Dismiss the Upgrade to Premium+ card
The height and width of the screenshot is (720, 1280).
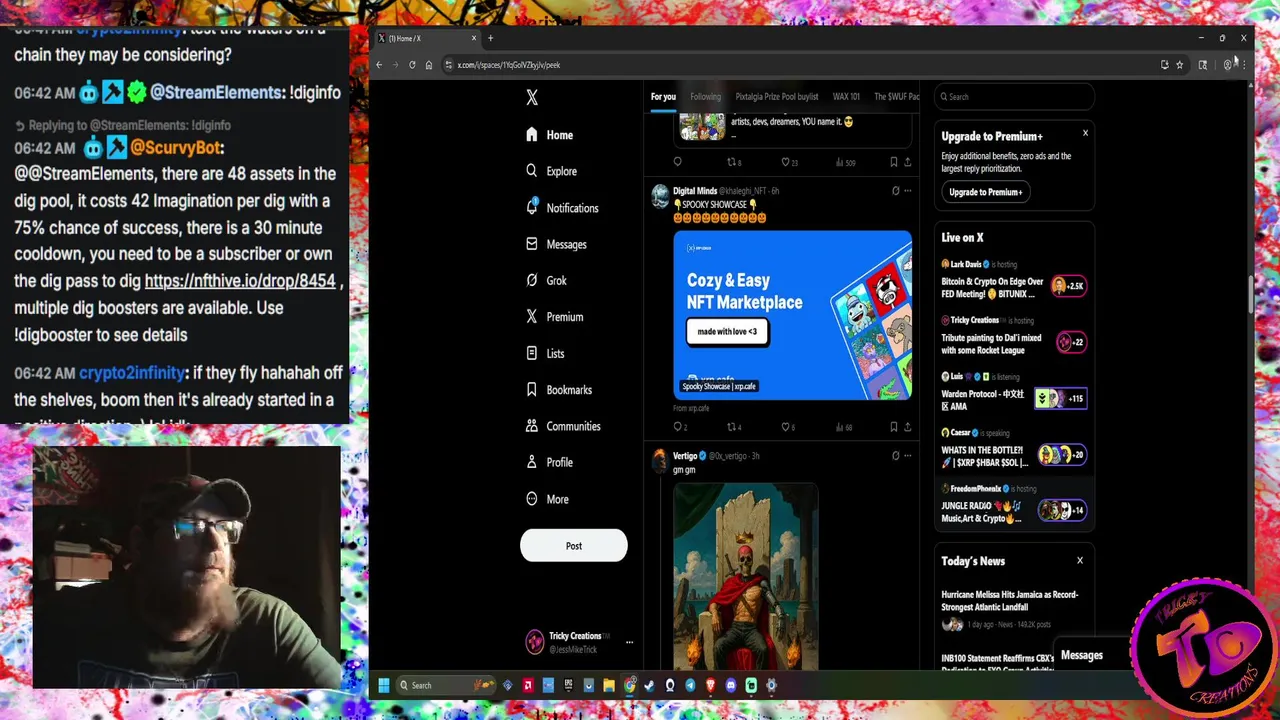click(1085, 133)
